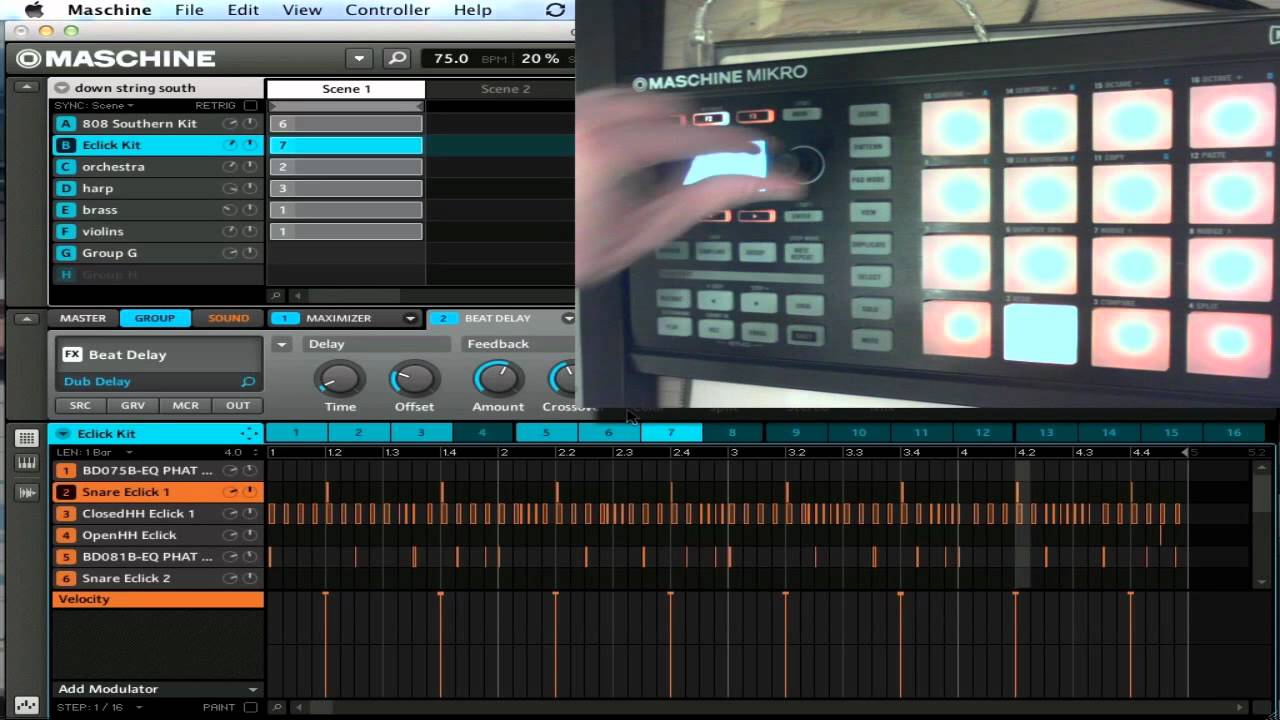
Task: Mute the Snare Eclick 1 sound
Action: pyautogui.click(x=250, y=492)
